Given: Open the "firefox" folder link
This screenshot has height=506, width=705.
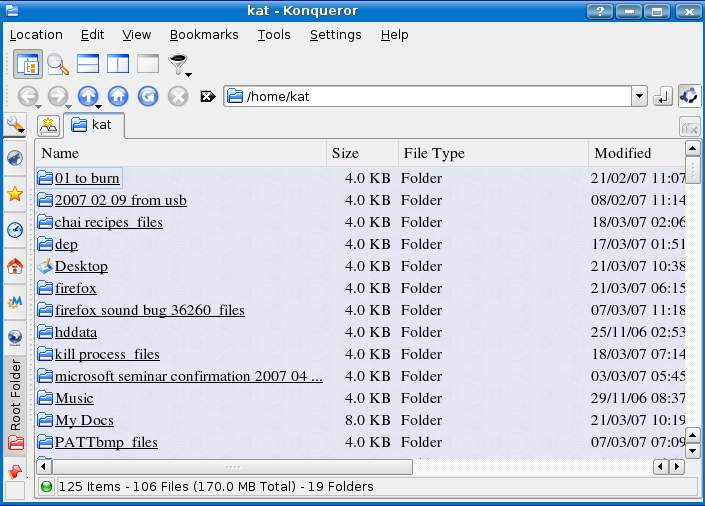Looking at the screenshot, I should 76,288.
